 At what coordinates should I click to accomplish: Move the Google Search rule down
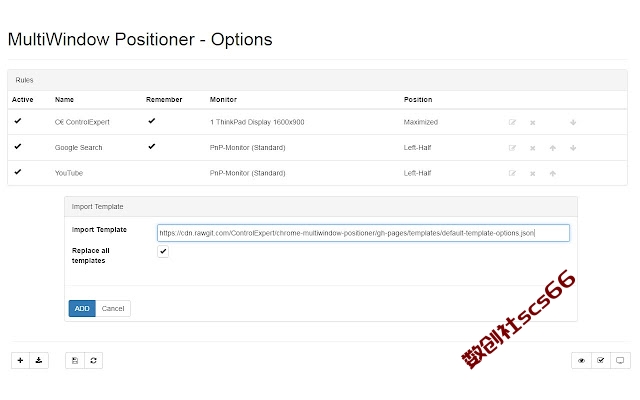coord(573,148)
